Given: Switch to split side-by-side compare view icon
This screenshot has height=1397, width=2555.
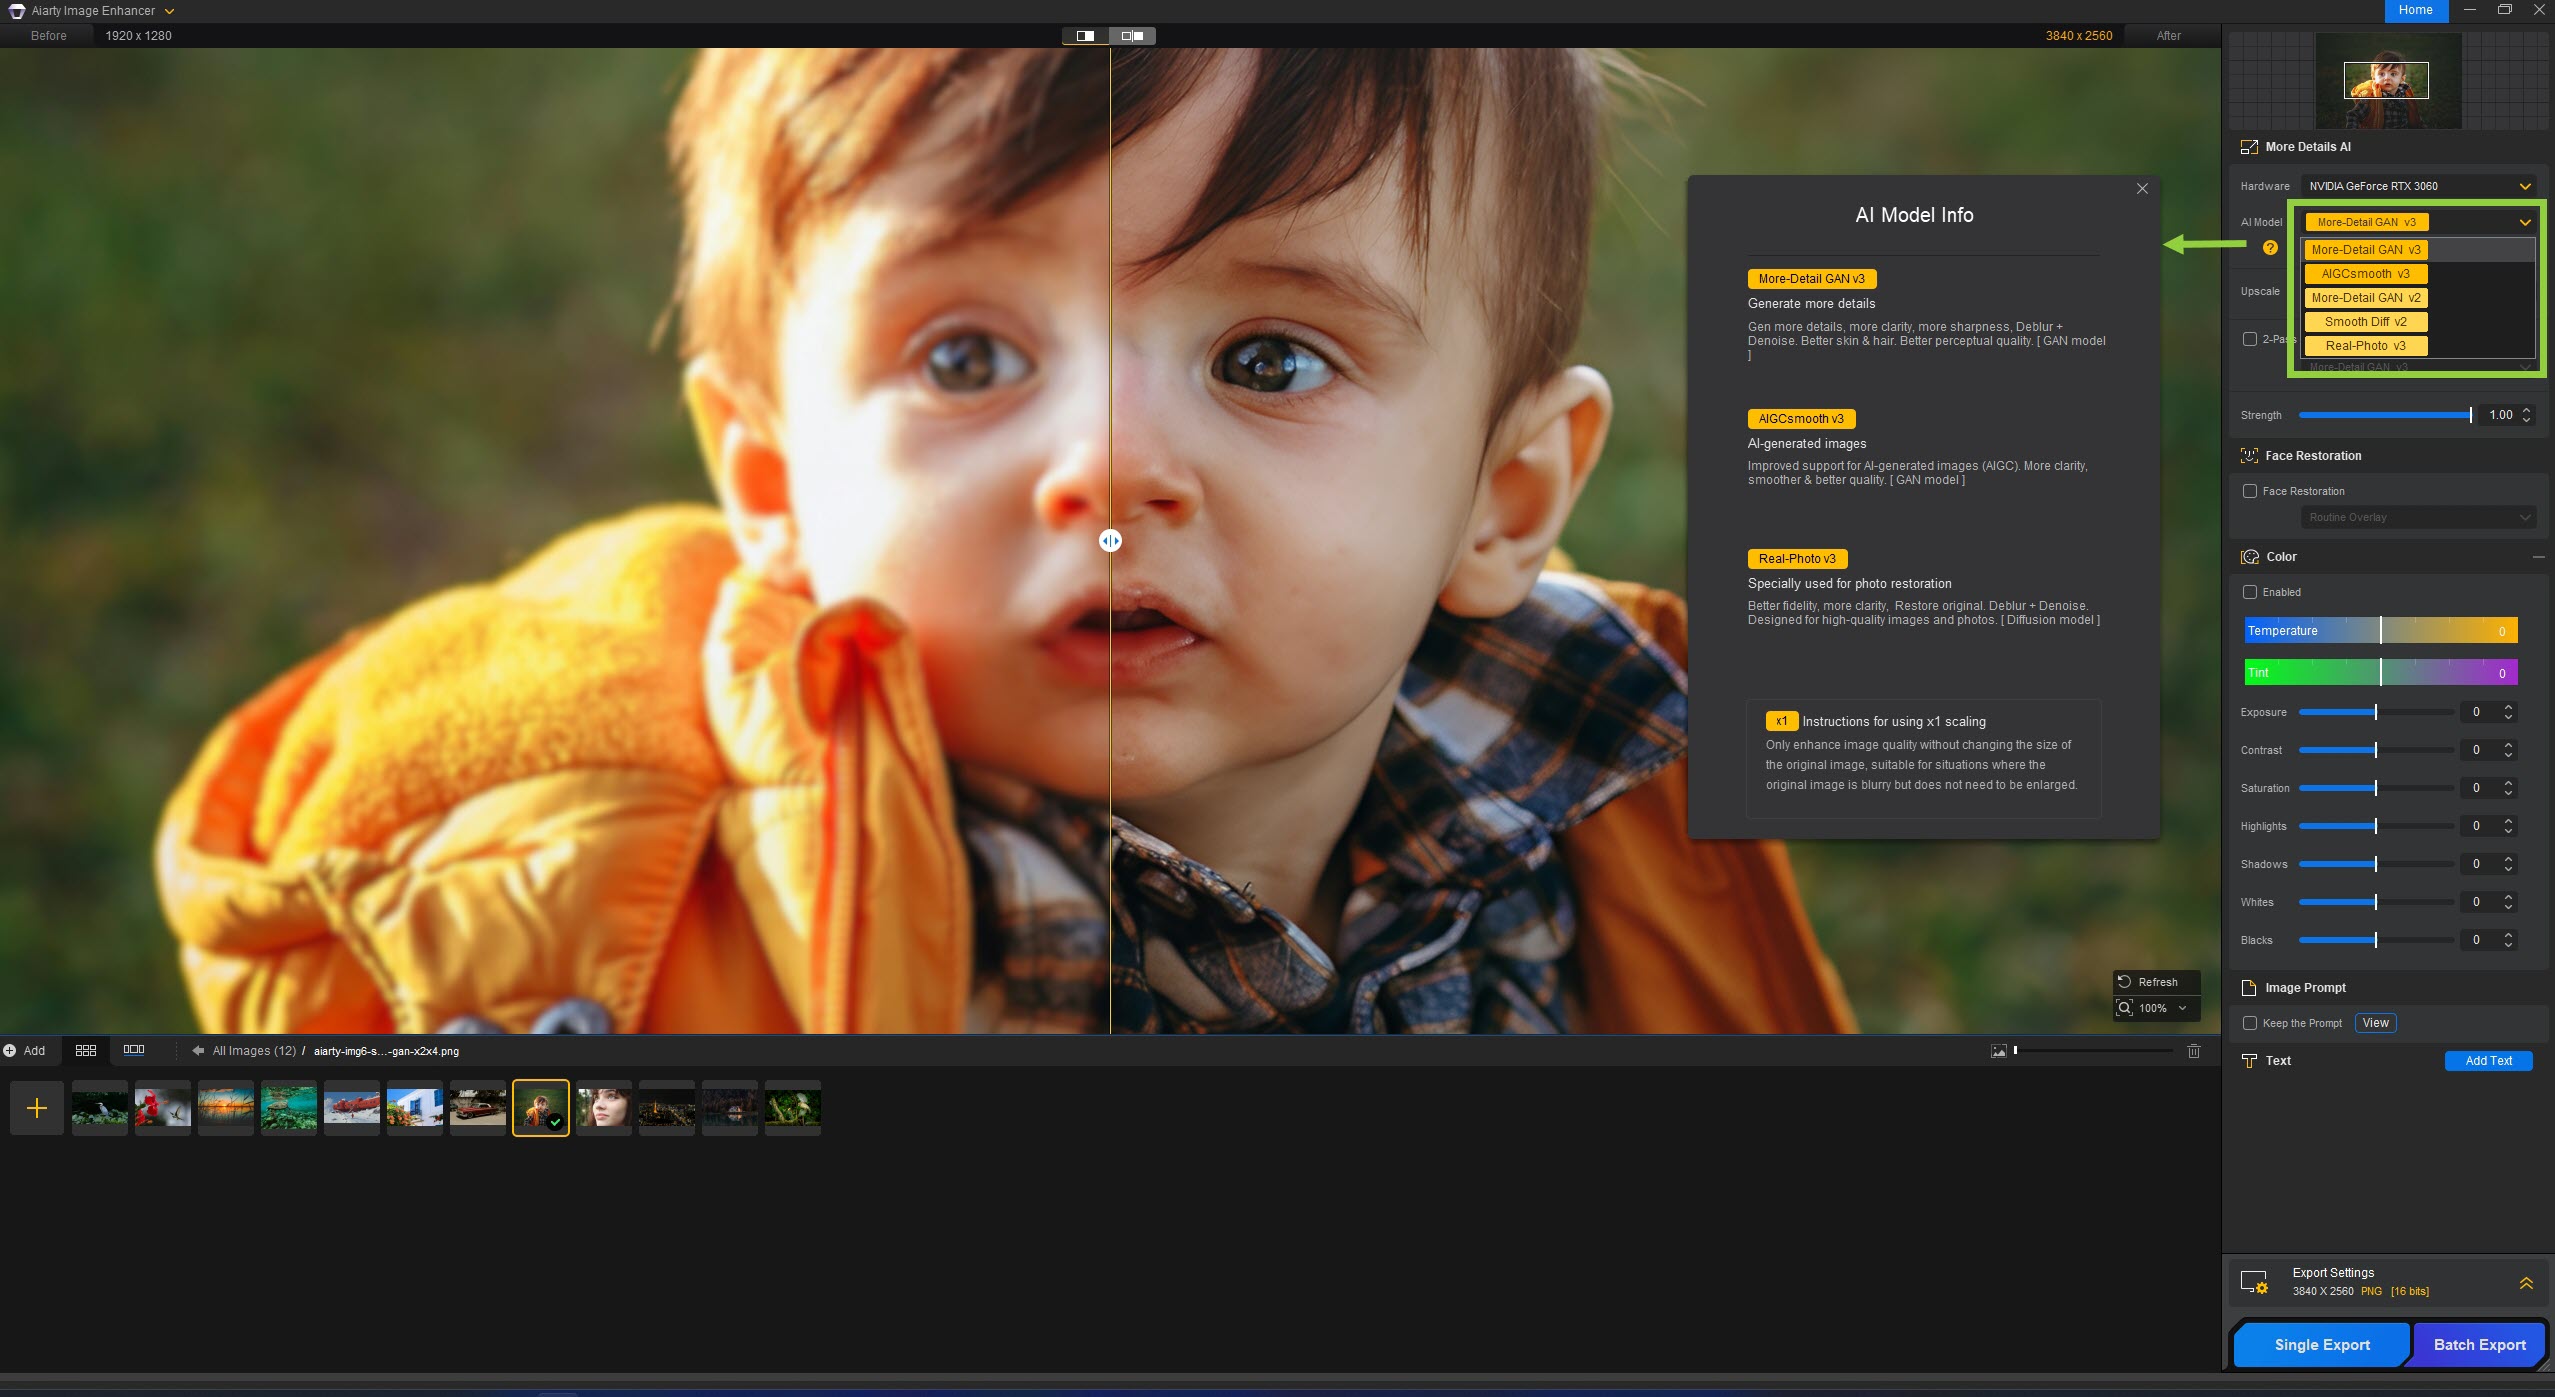Looking at the screenshot, I should pos(1132,36).
